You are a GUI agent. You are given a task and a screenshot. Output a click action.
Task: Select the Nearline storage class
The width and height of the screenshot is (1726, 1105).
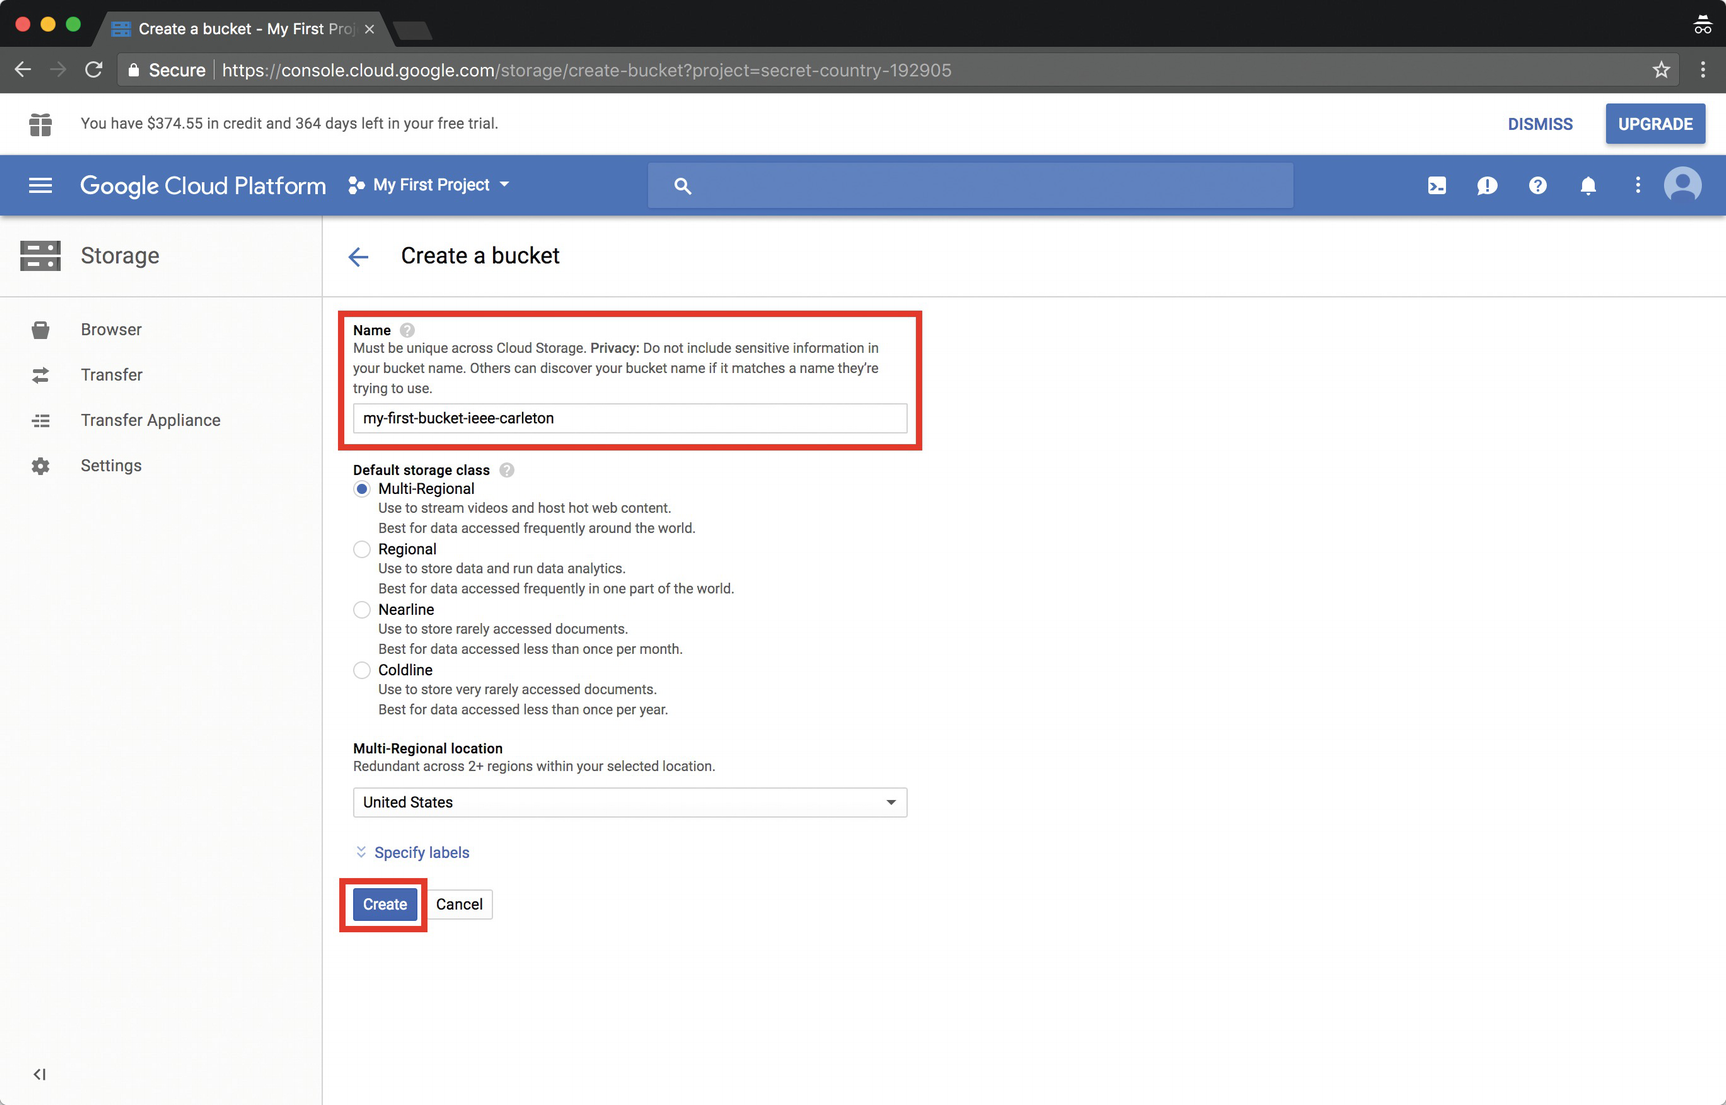click(362, 610)
